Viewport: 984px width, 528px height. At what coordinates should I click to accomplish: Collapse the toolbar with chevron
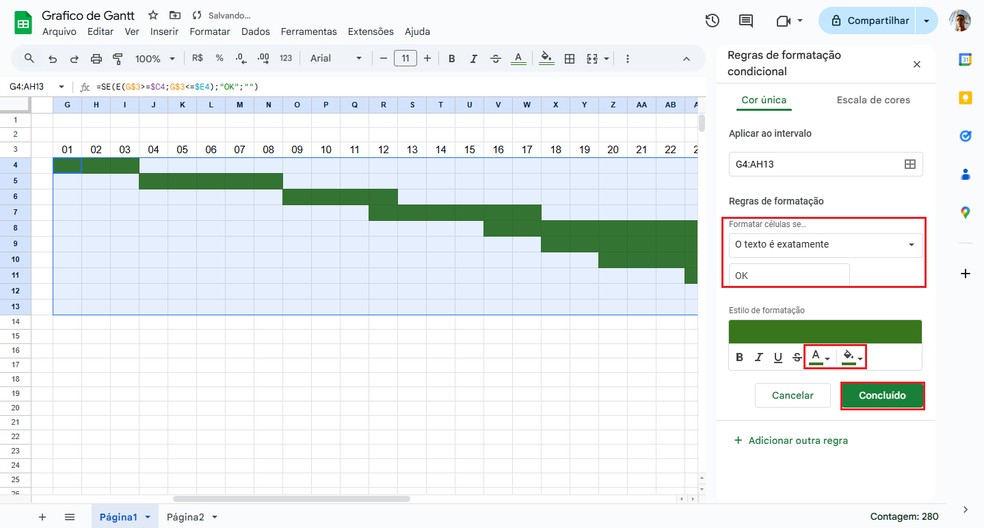tap(687, 59)
